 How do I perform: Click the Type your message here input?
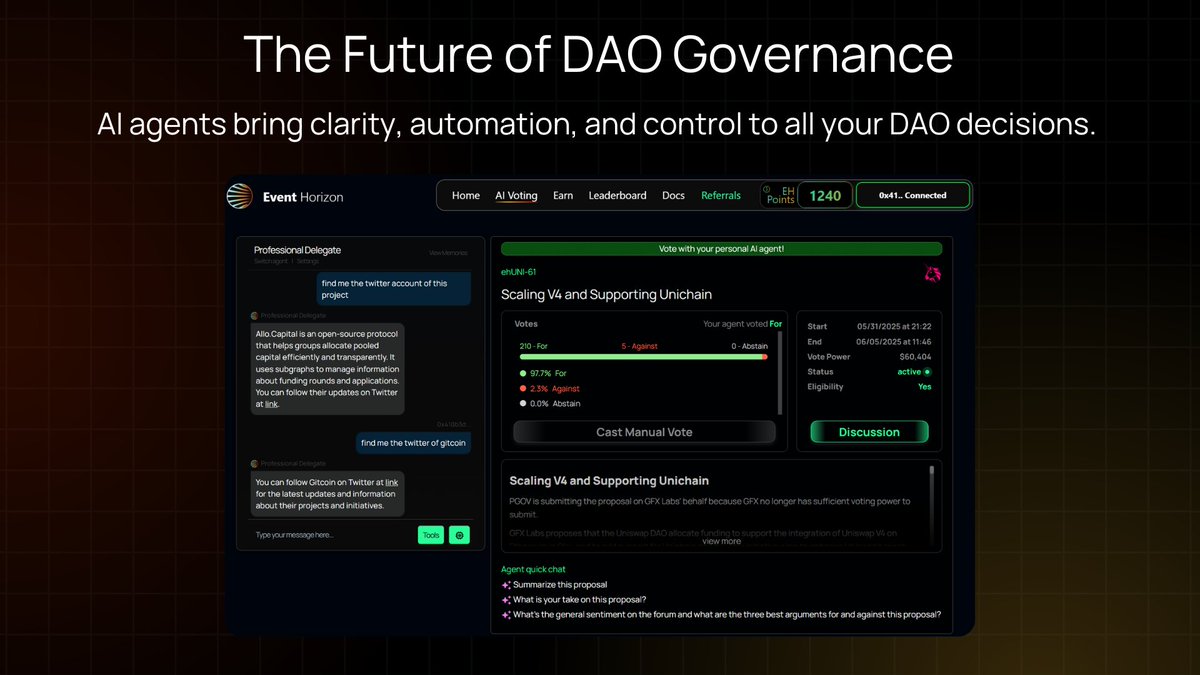point(332,535)
